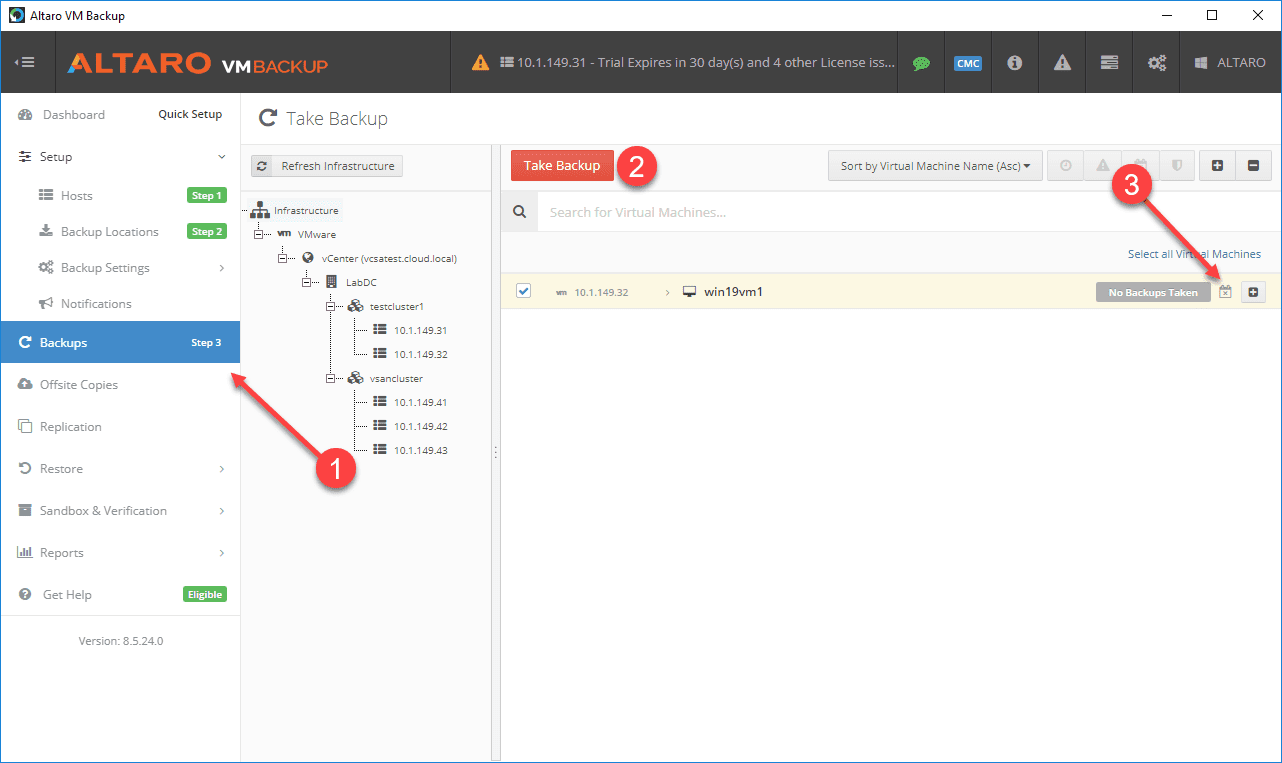The image size is (1282, 763).
Task: Click the Backup Locations download icon
Action: pyautogui.click(x=46, y=231)
